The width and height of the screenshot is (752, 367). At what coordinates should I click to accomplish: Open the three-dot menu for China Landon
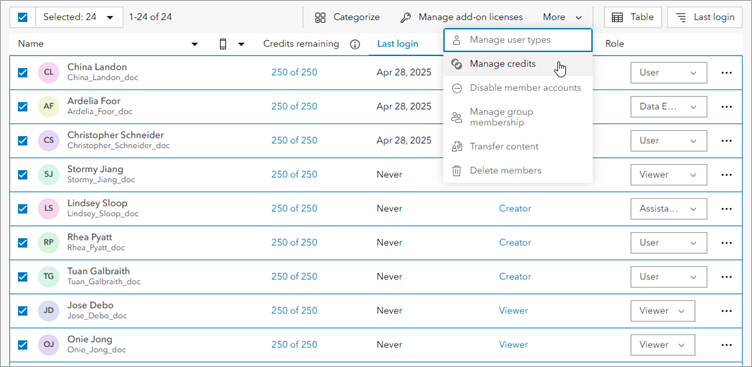(727, 72)
